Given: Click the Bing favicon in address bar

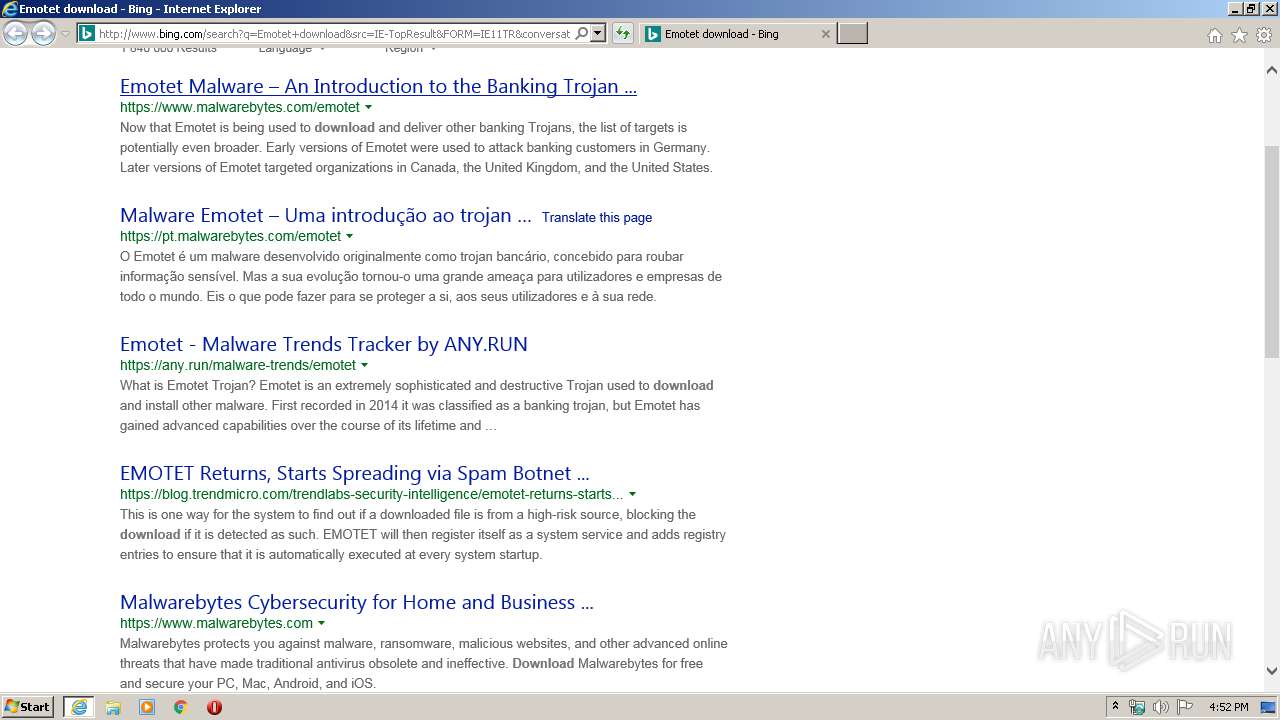Looking at the screenshot, I should tap(87, 33).
